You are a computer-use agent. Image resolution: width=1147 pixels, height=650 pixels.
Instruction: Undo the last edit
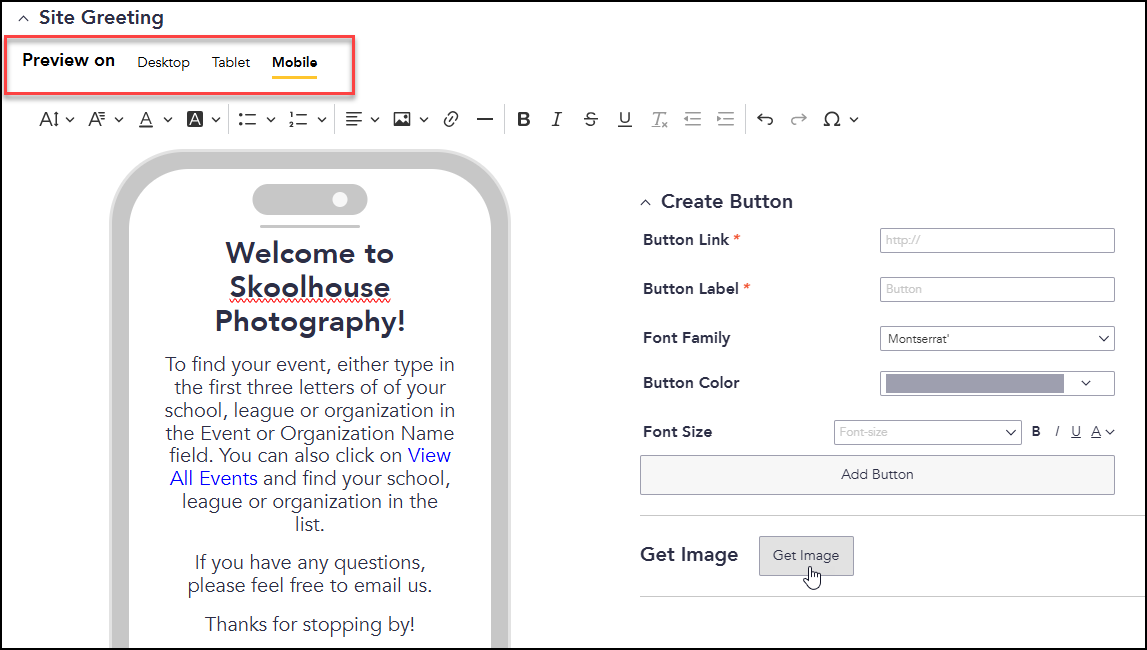pyautogui.click(x=765, y=119)
